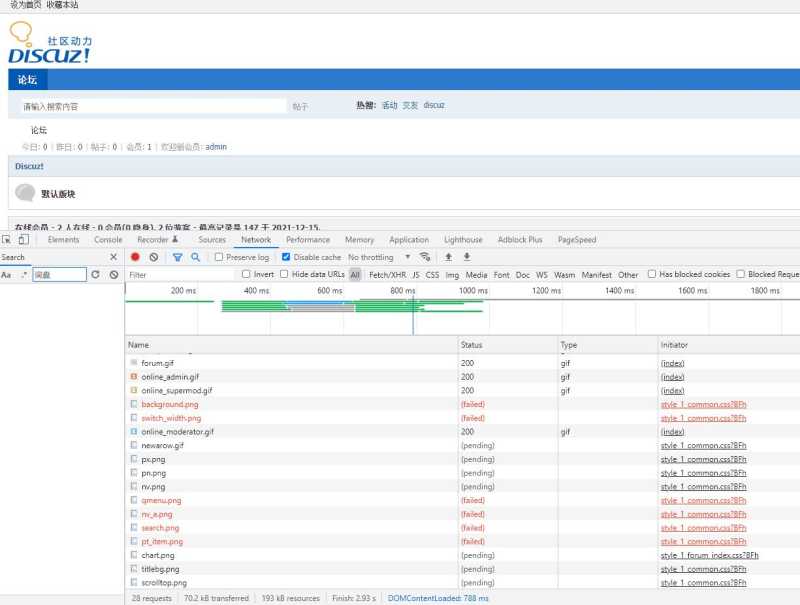Open network search magnifier icon

tap(195, 257)
